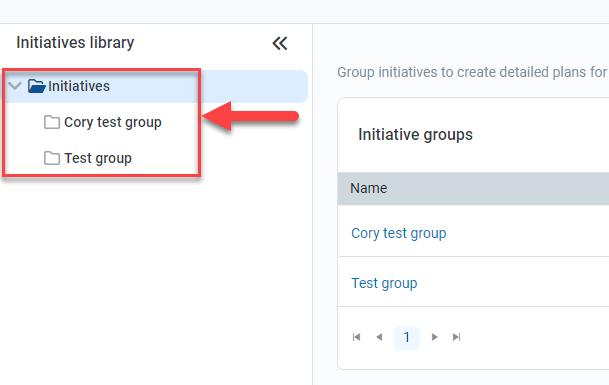Screen dimensions: 609x385
Task: Click the Initiatives library panel title
Action: tap(75, 42)
